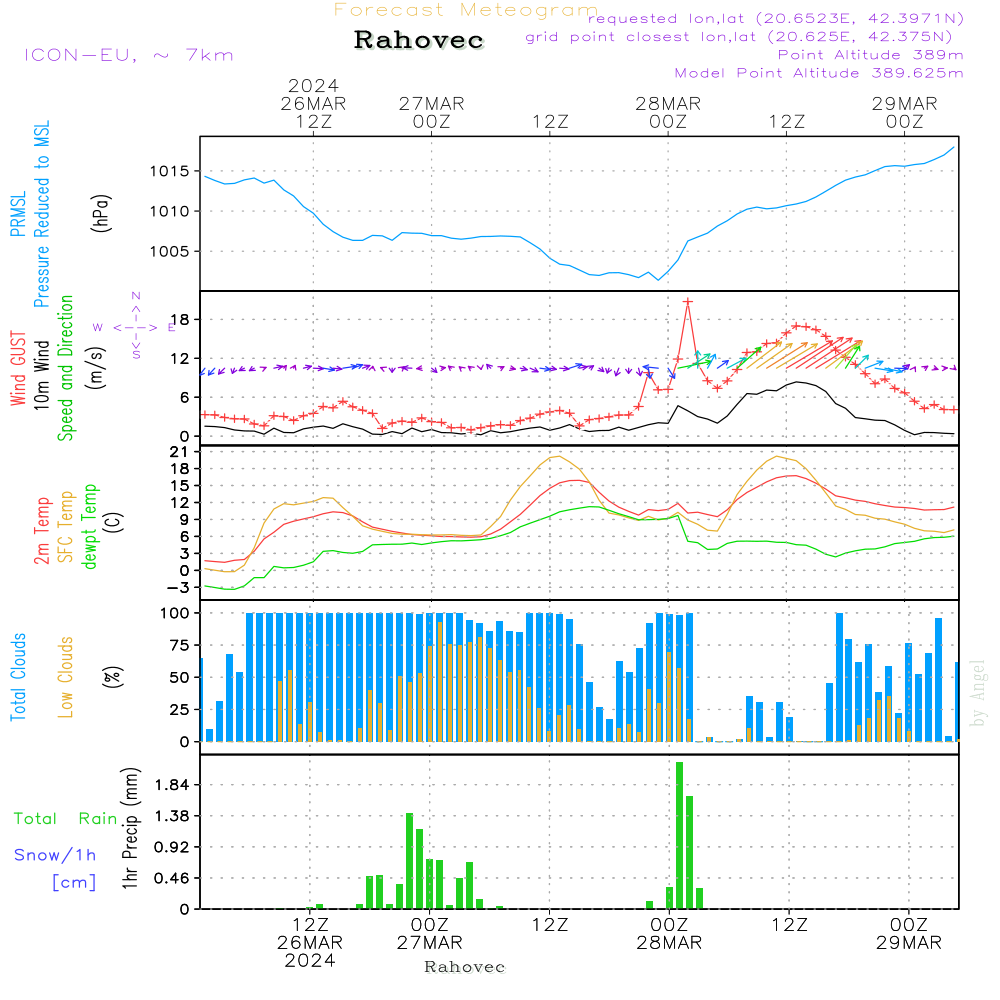The image size is (1000, 1000).
Task: Click the orange "Low Clouds" label
Action: [65, 677]
